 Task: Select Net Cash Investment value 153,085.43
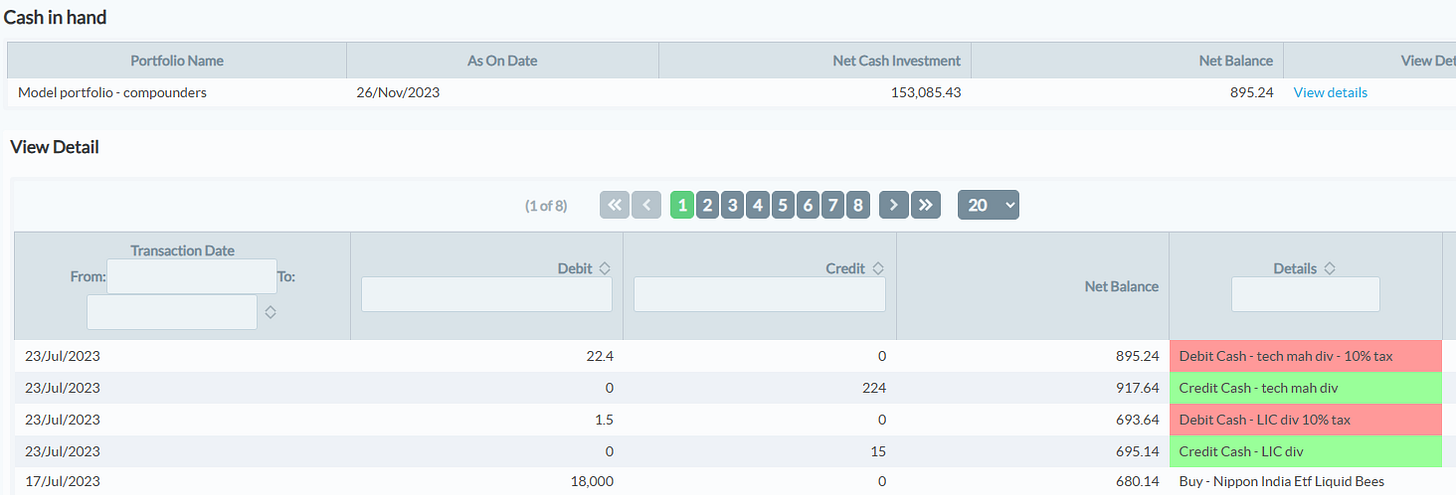(x=926, y=92)
